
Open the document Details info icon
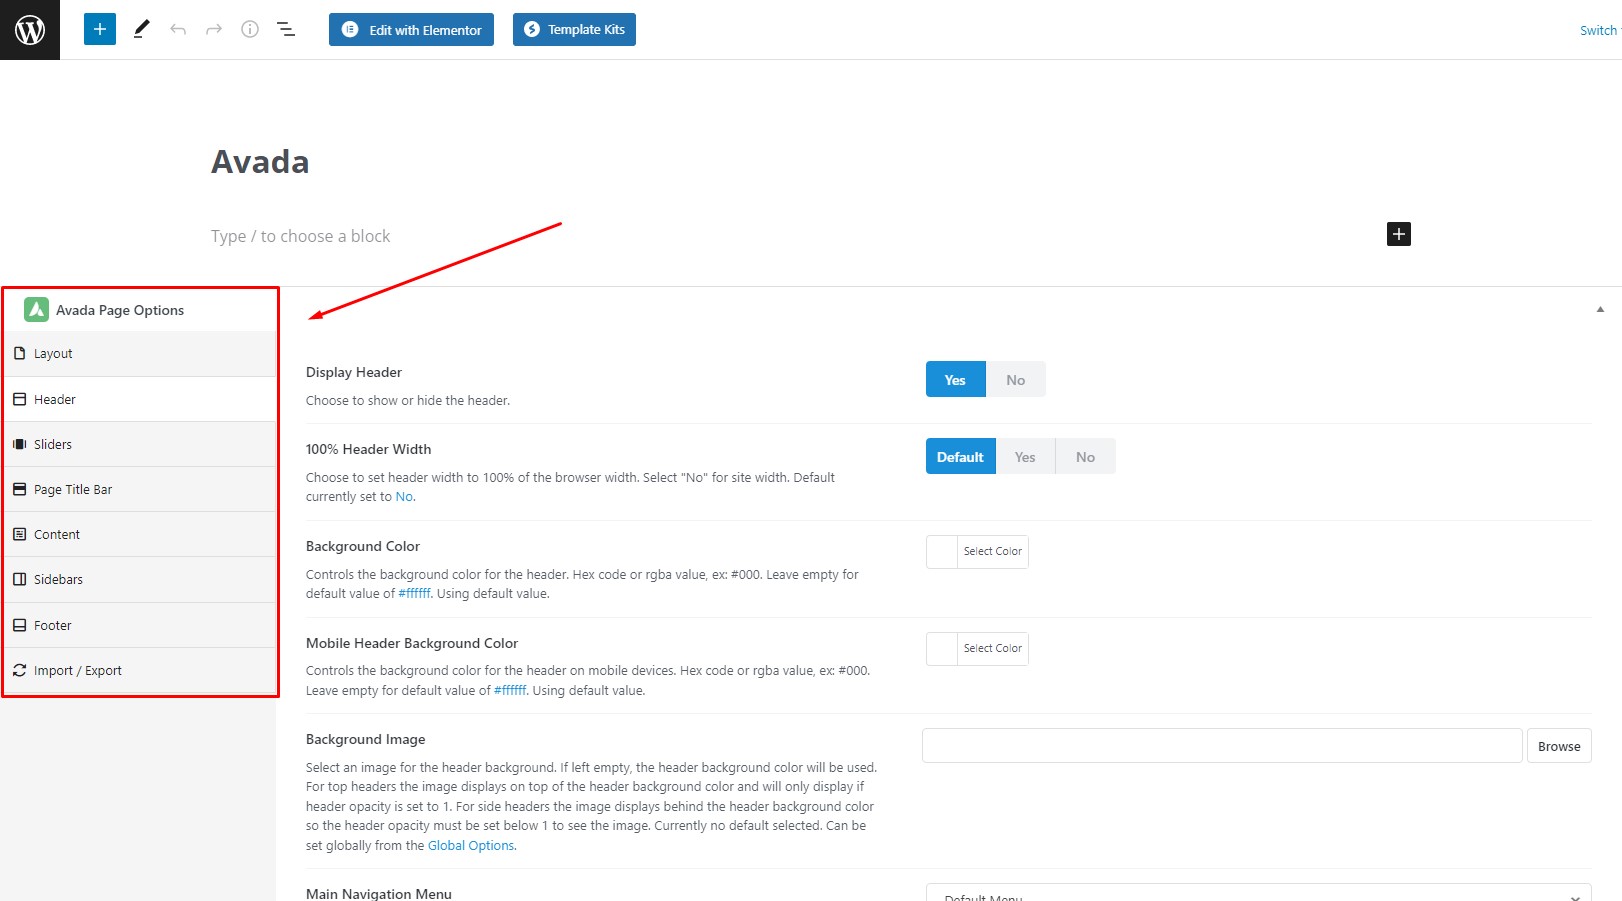(x=250, y=29)
